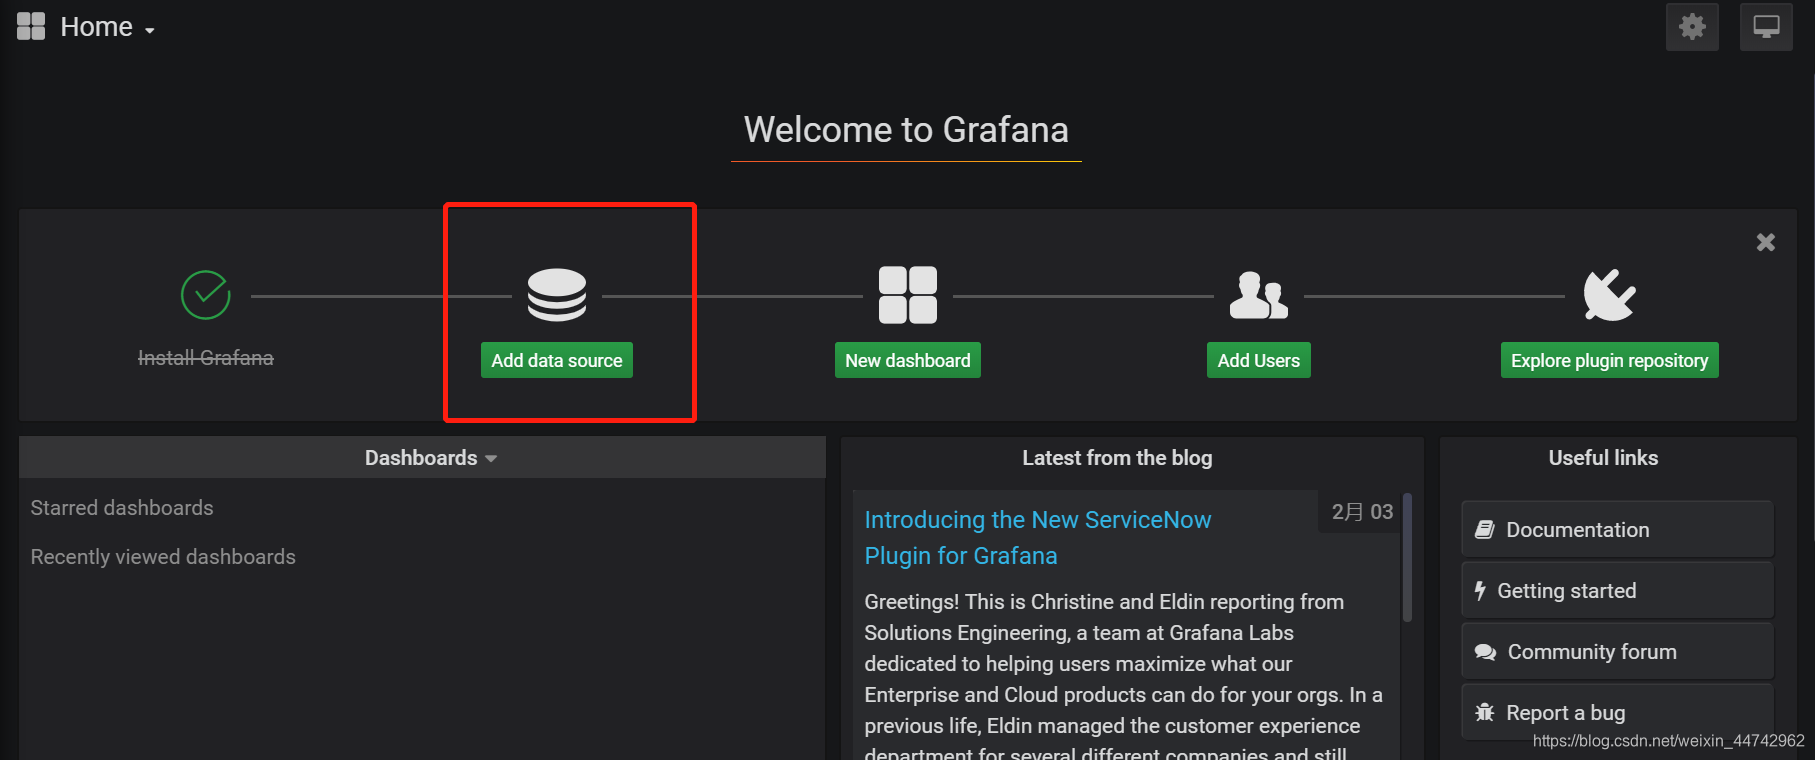This screenshot has height=760, width=1815.
Task: Click the Welcome to Grafana heading
Action: 906,130
